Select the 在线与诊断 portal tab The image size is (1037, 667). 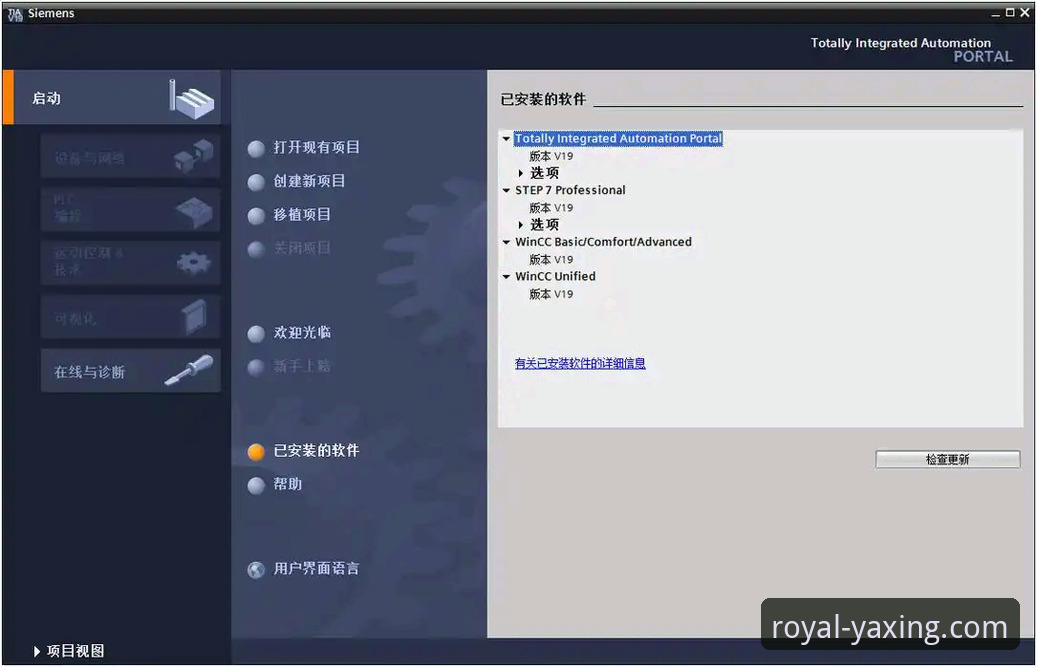[130, 371]
